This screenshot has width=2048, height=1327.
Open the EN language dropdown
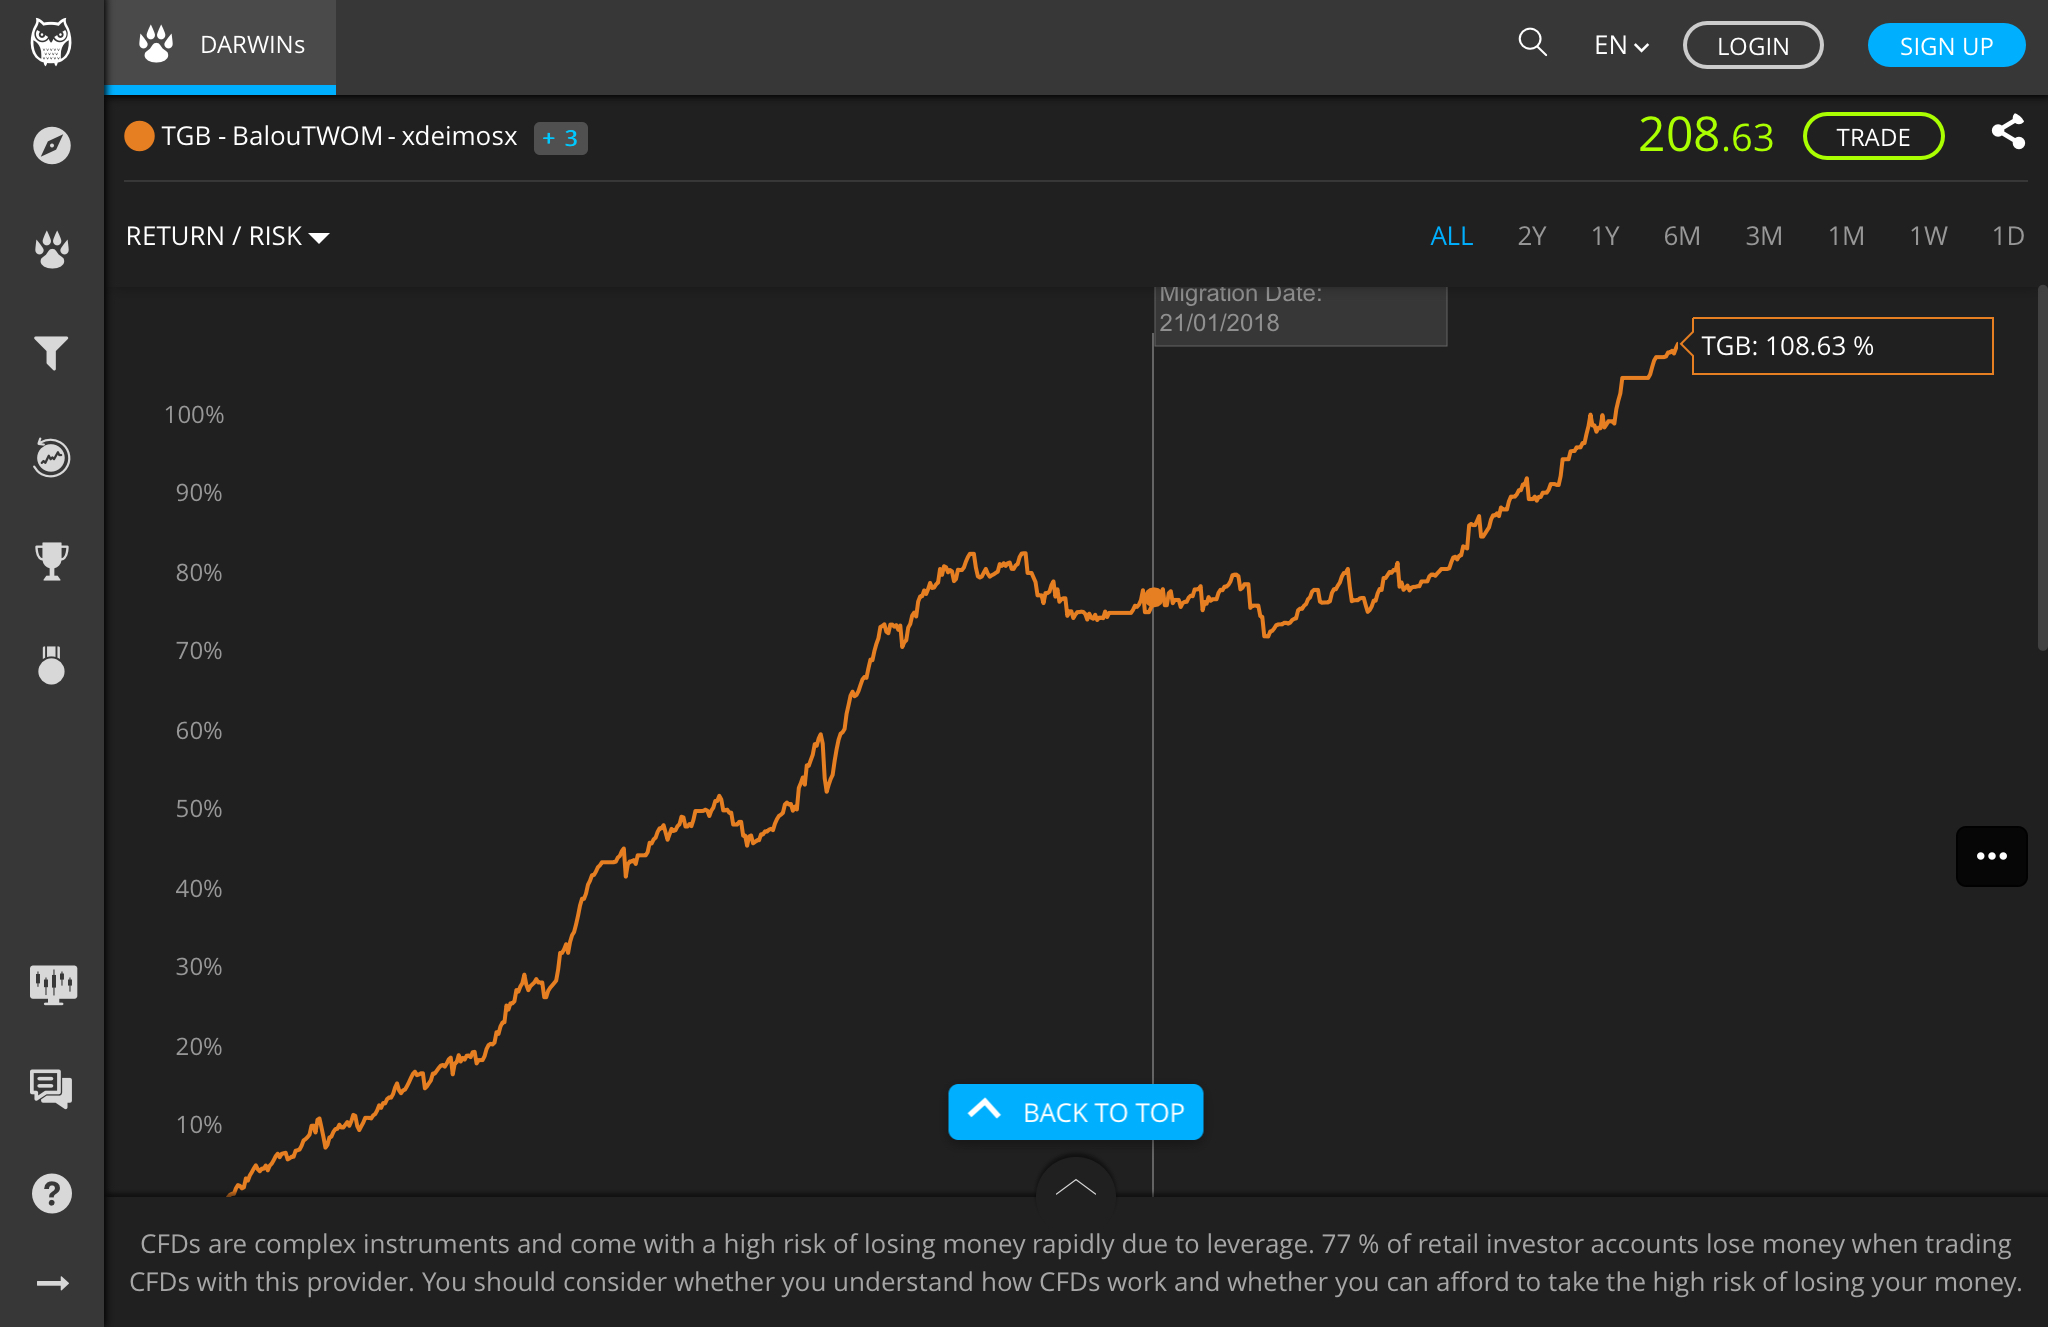coord(1621,46)
